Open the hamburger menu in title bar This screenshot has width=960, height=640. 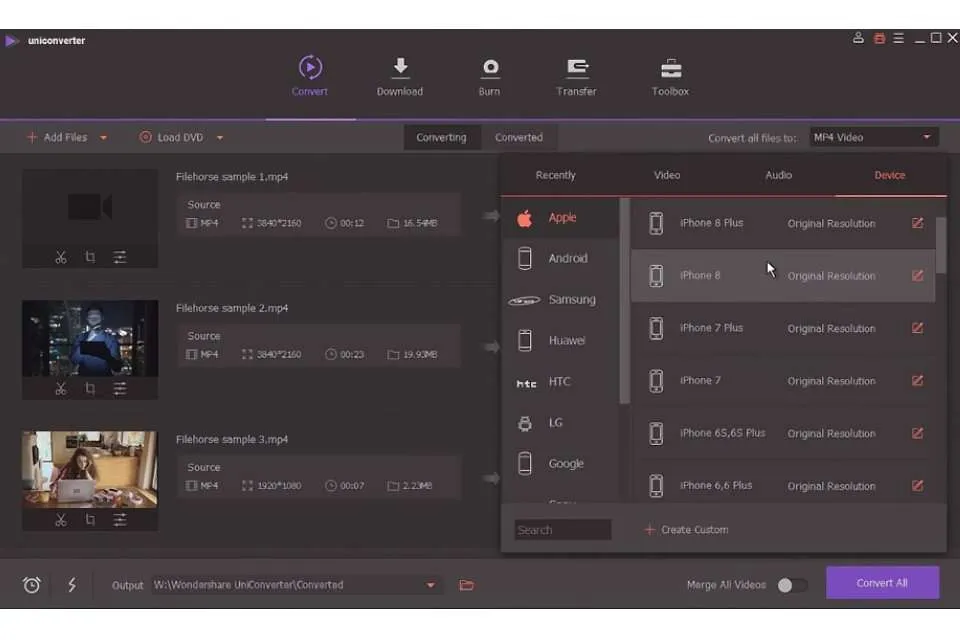899,39
